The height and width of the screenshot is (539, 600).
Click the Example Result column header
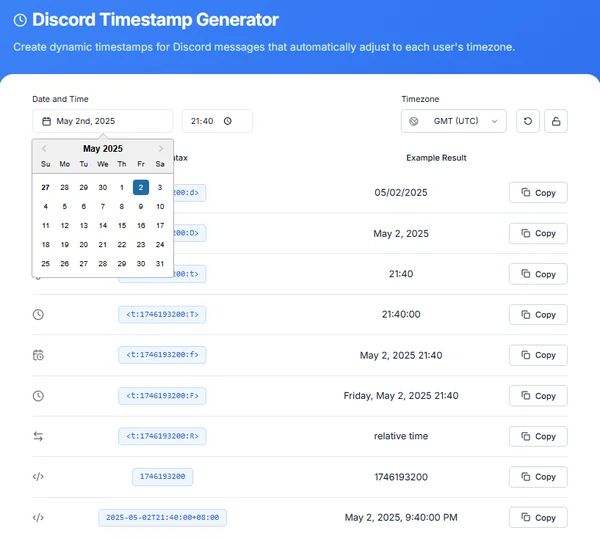pyautogui.click(x=436, y=158)
